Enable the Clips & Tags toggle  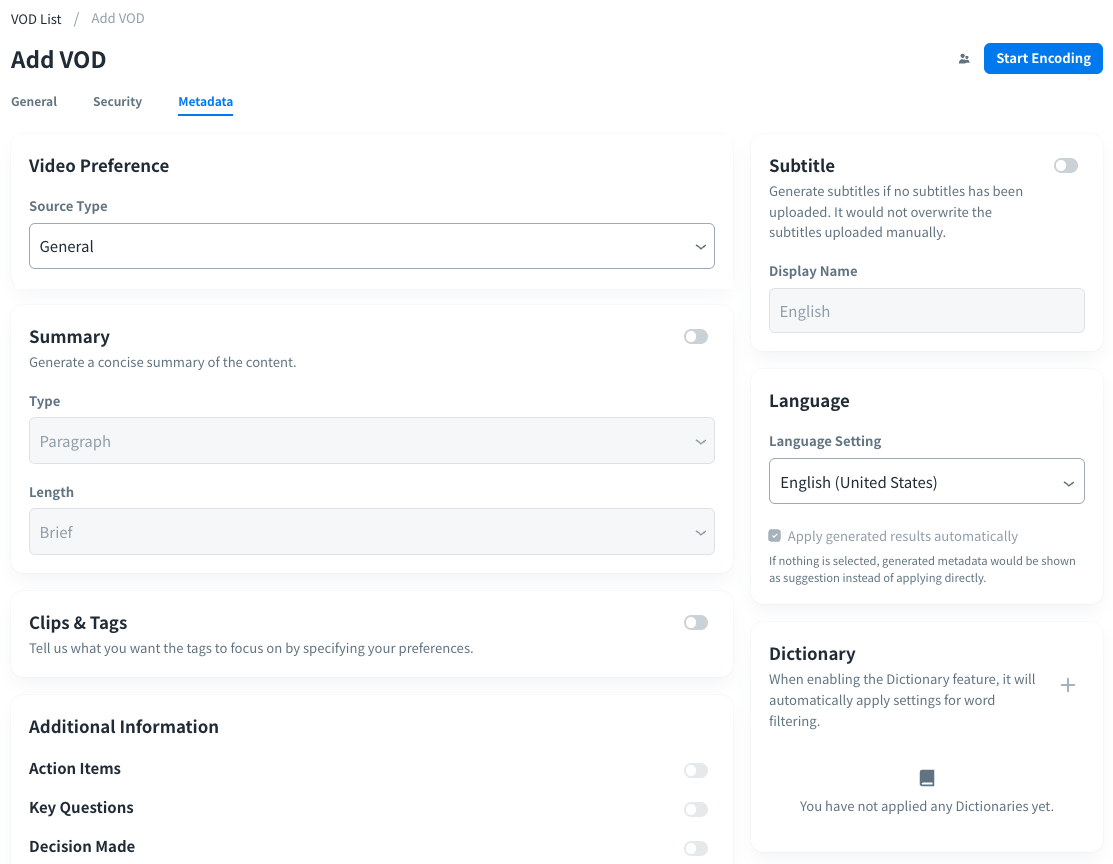coord(695,623)
